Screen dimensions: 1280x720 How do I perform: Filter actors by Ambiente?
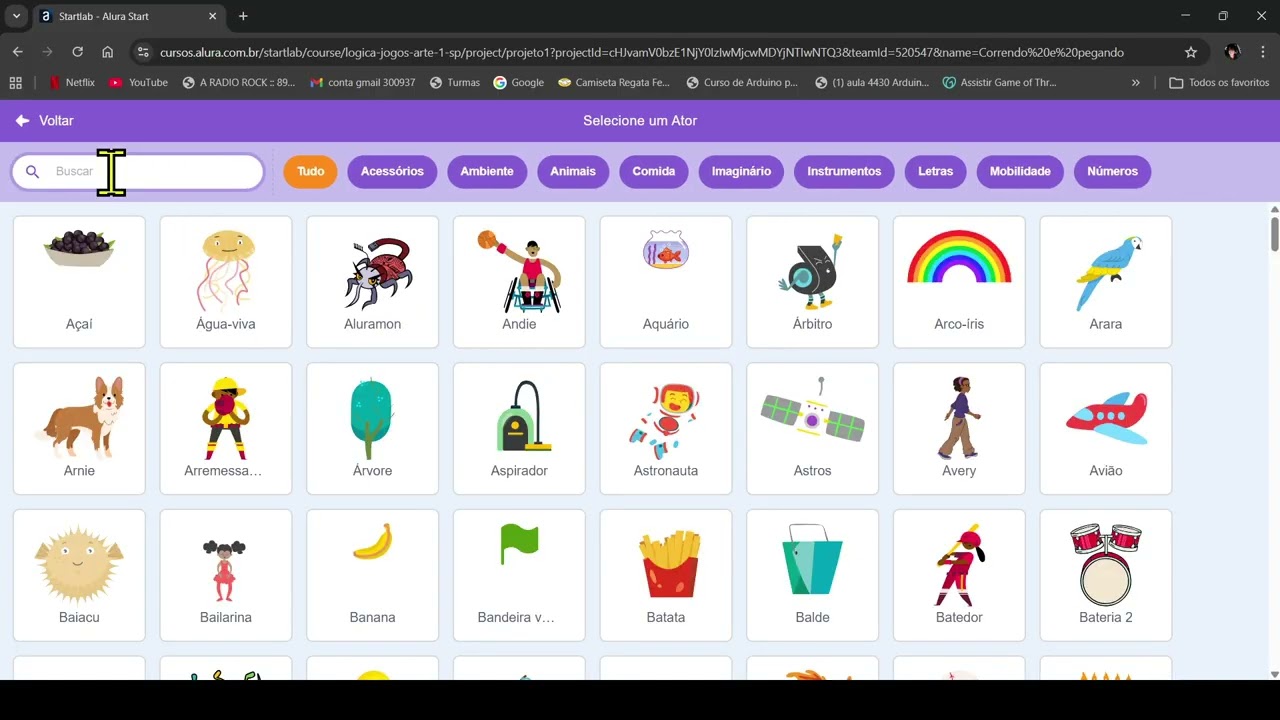coord(487,171)
